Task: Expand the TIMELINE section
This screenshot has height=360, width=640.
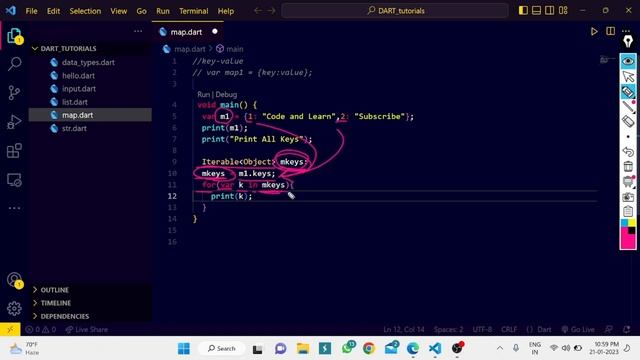Action: [56, 303]
